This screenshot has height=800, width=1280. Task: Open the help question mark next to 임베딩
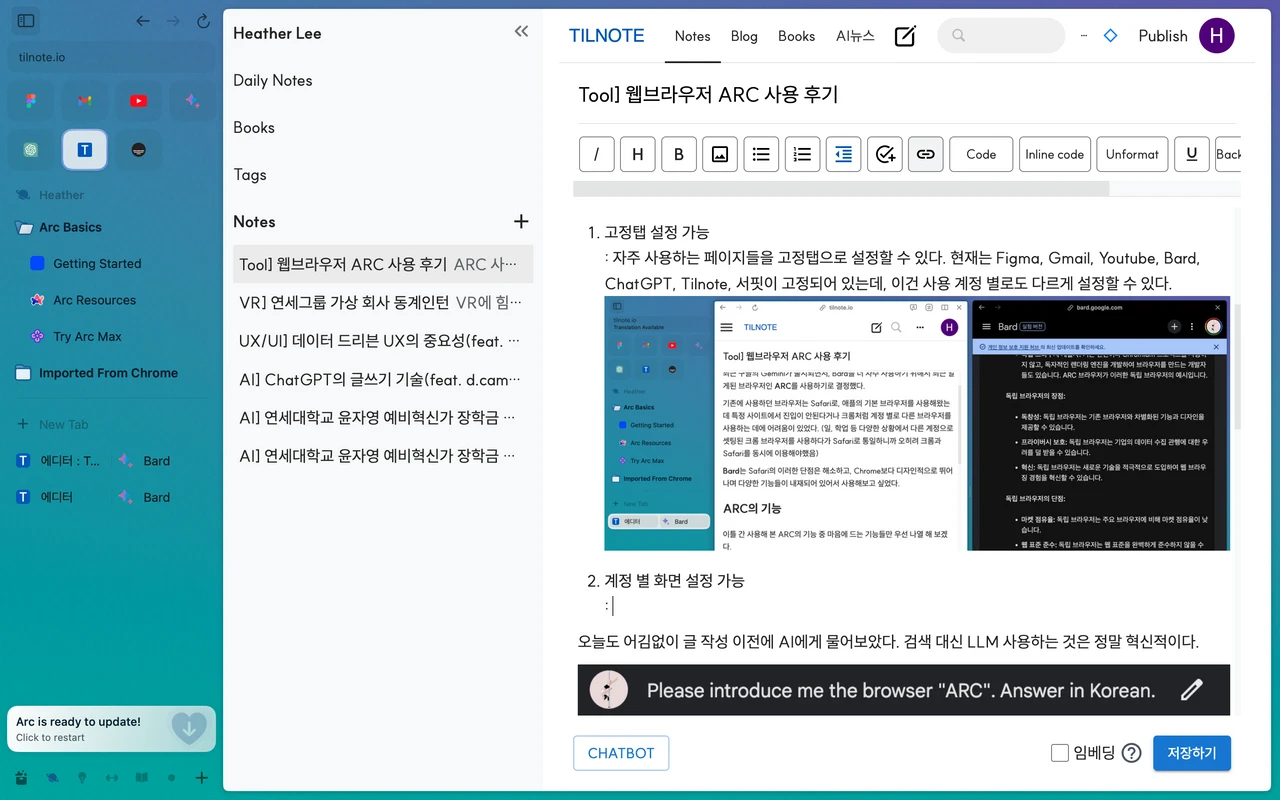click(1131, 753)
